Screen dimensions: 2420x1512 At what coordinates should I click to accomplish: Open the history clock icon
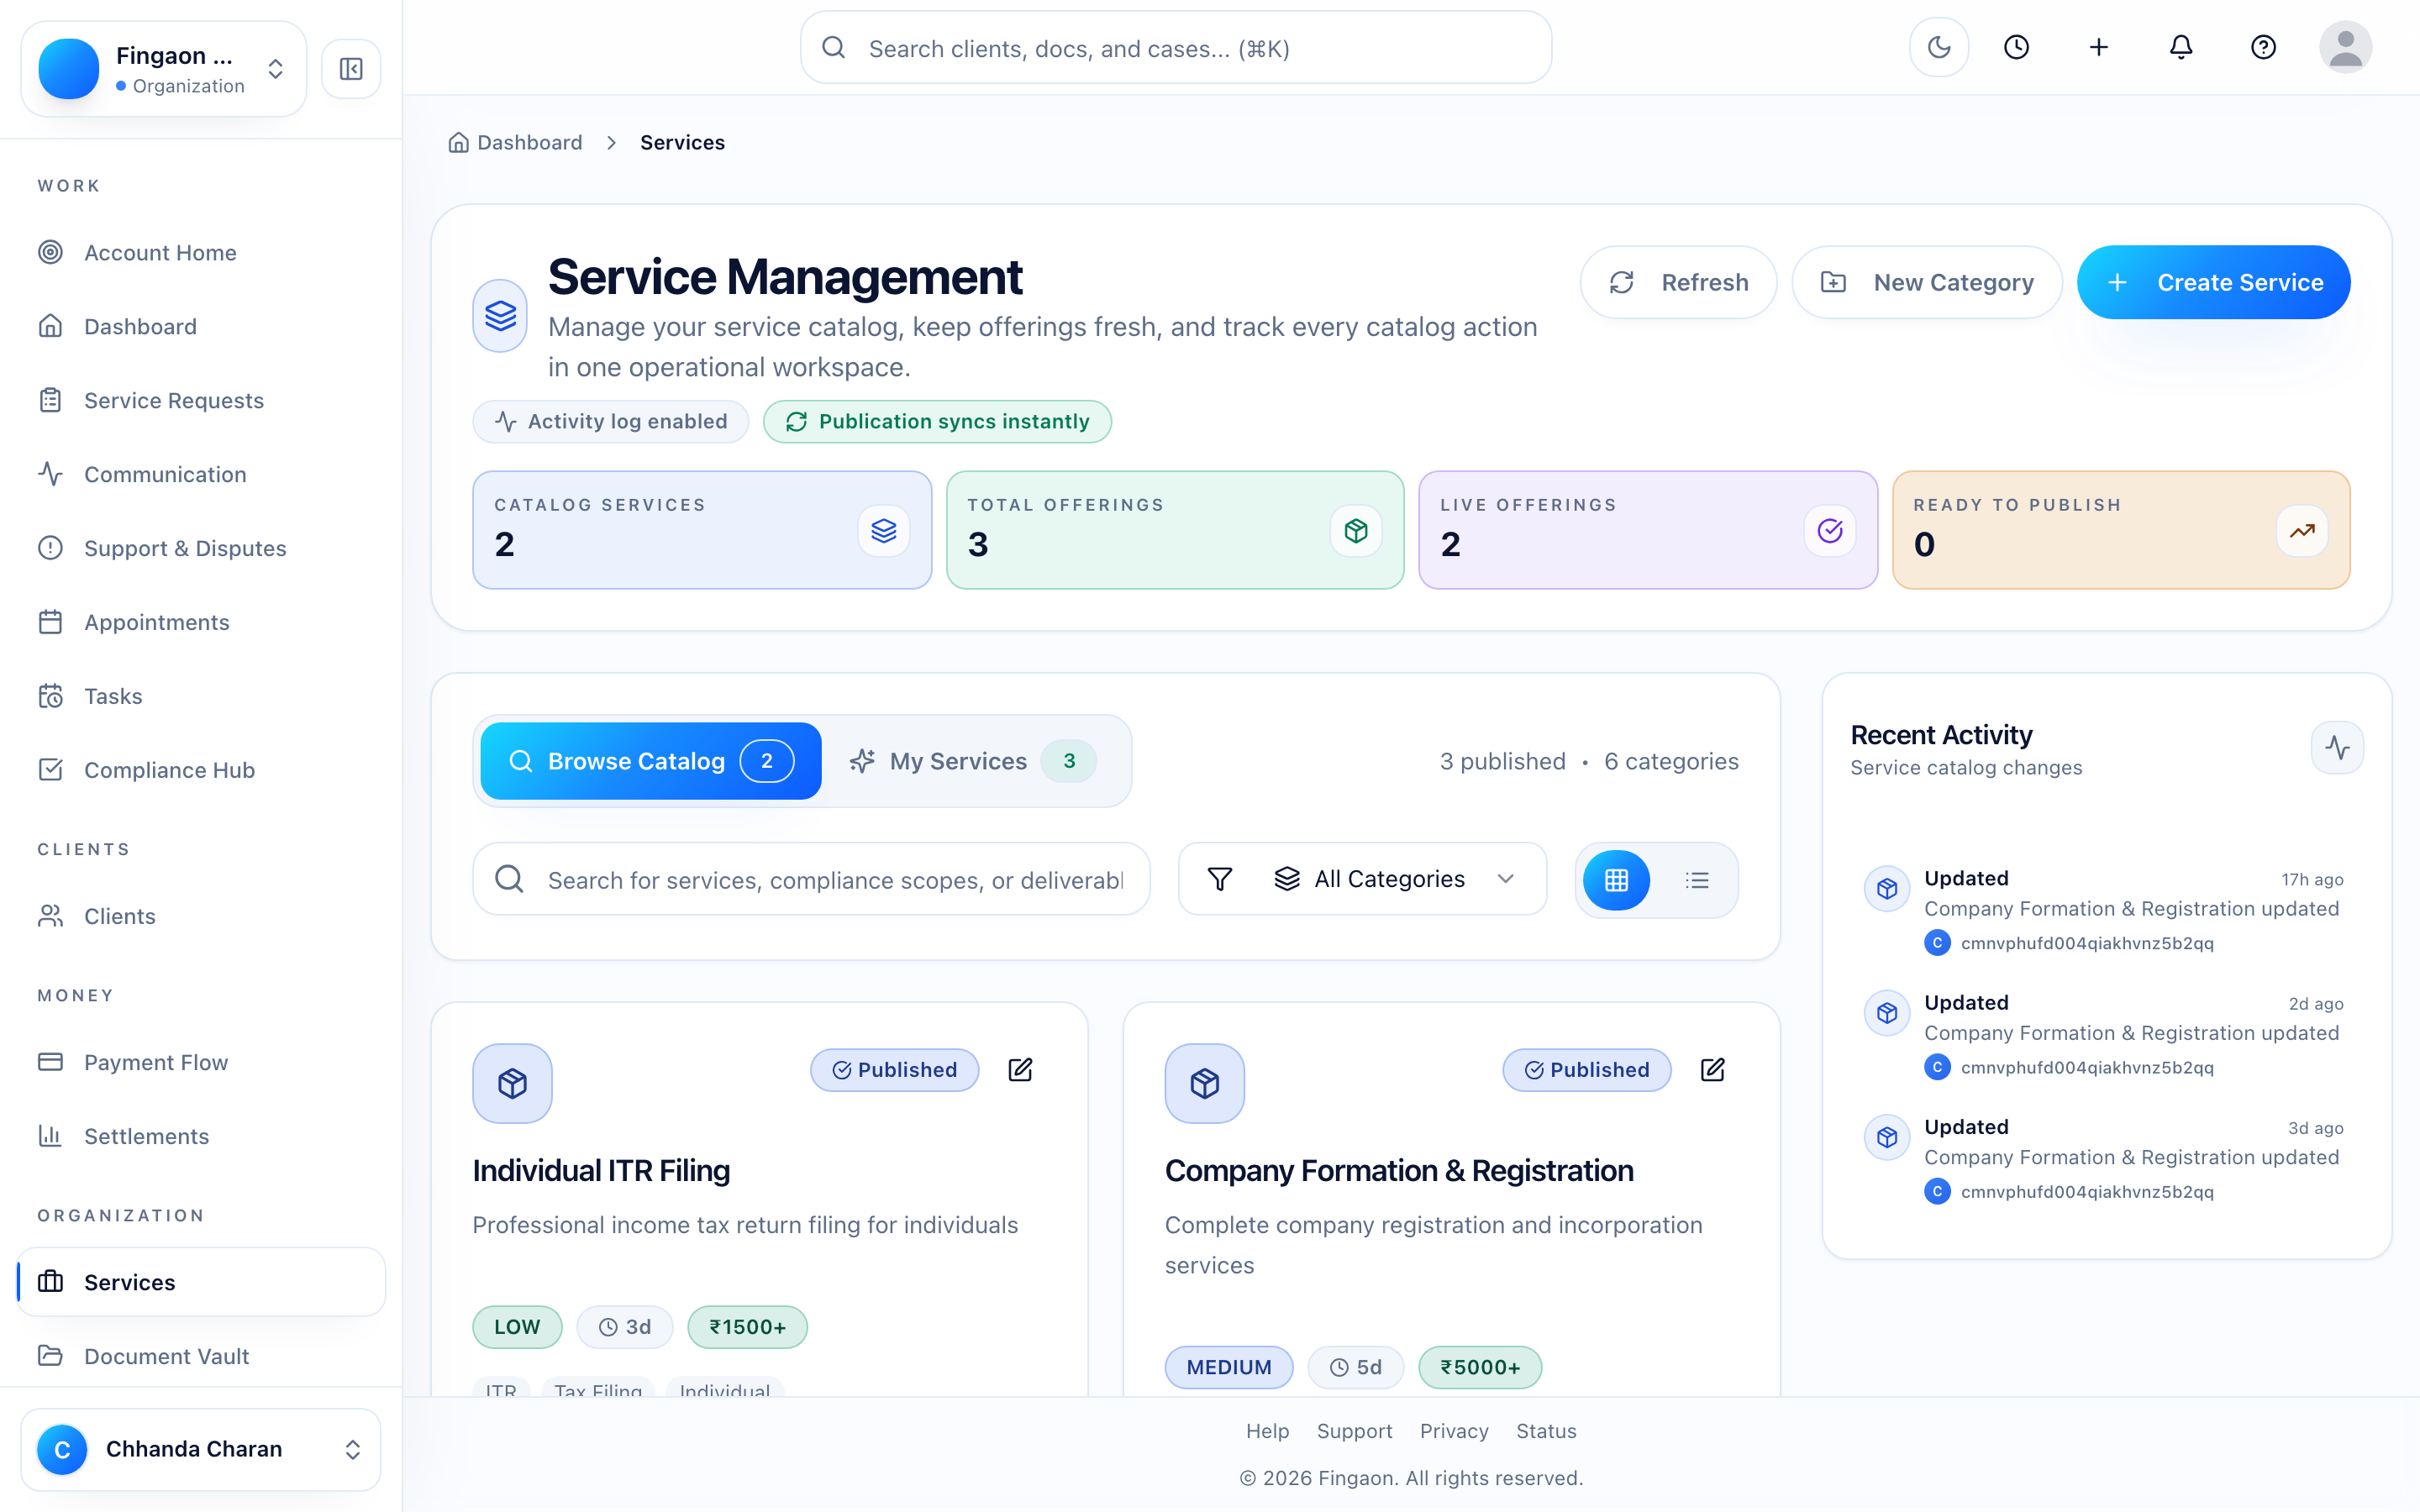click(x=2017, y=47)
